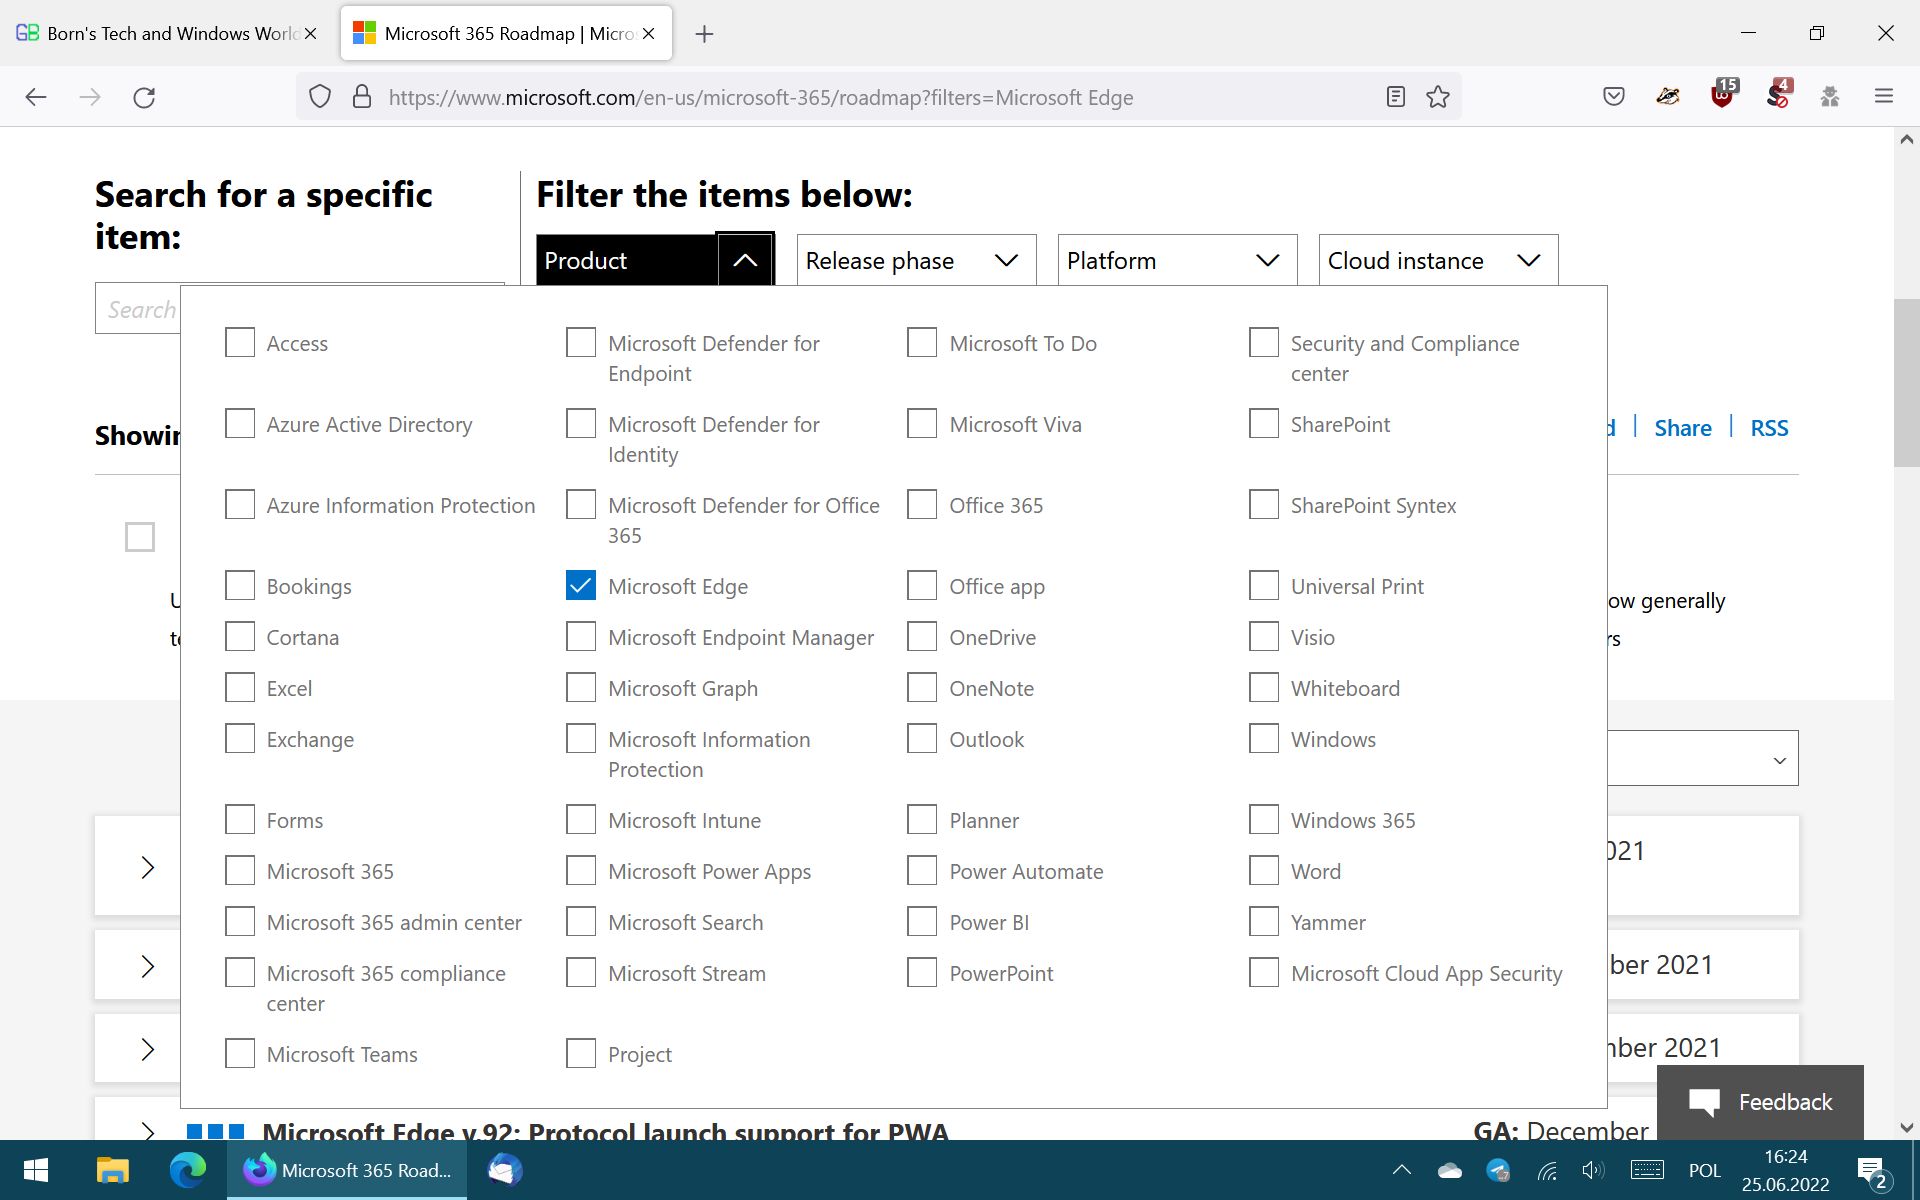Show hidden system tray icons
Screen dimensions: 1920x1200
pyautogui.click(x=1402, y=1170)
